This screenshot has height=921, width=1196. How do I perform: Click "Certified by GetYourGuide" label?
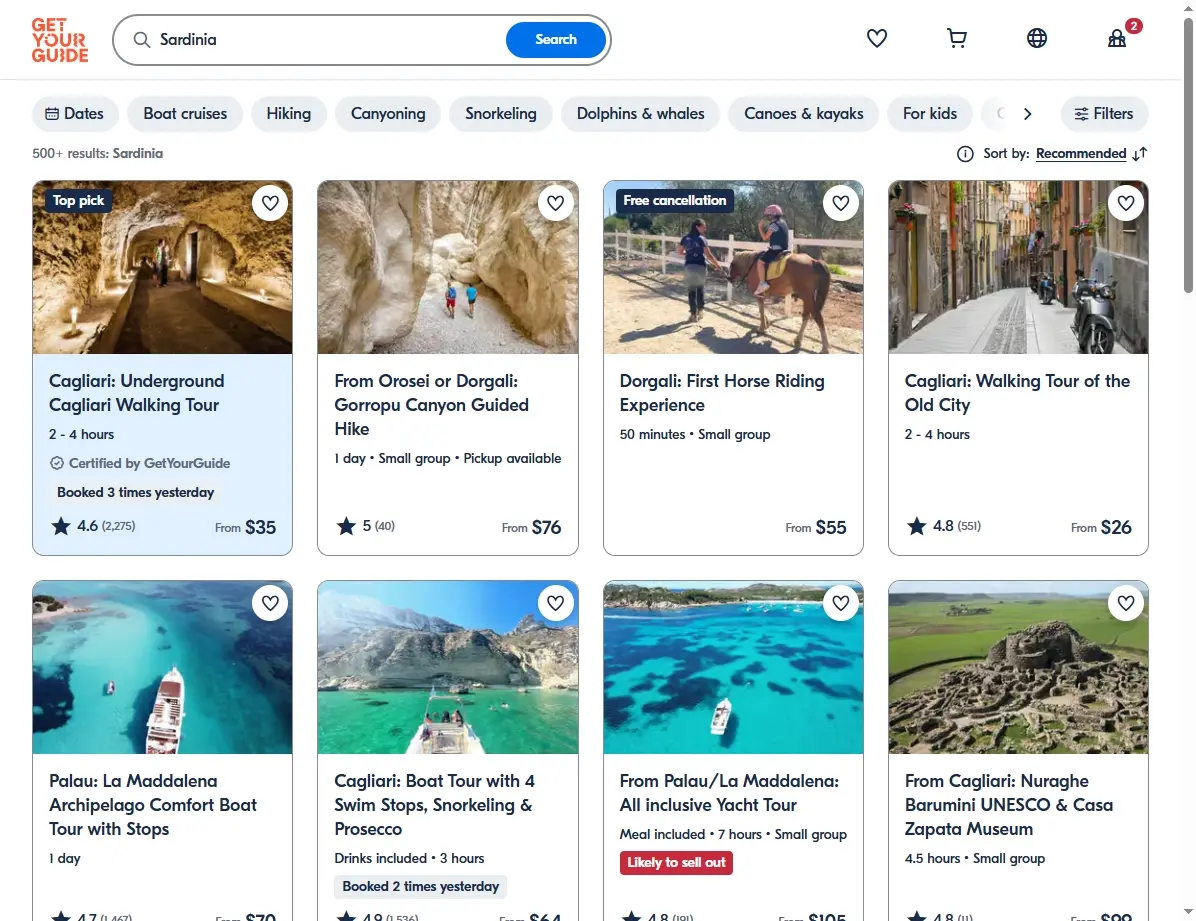coord(140,463)
